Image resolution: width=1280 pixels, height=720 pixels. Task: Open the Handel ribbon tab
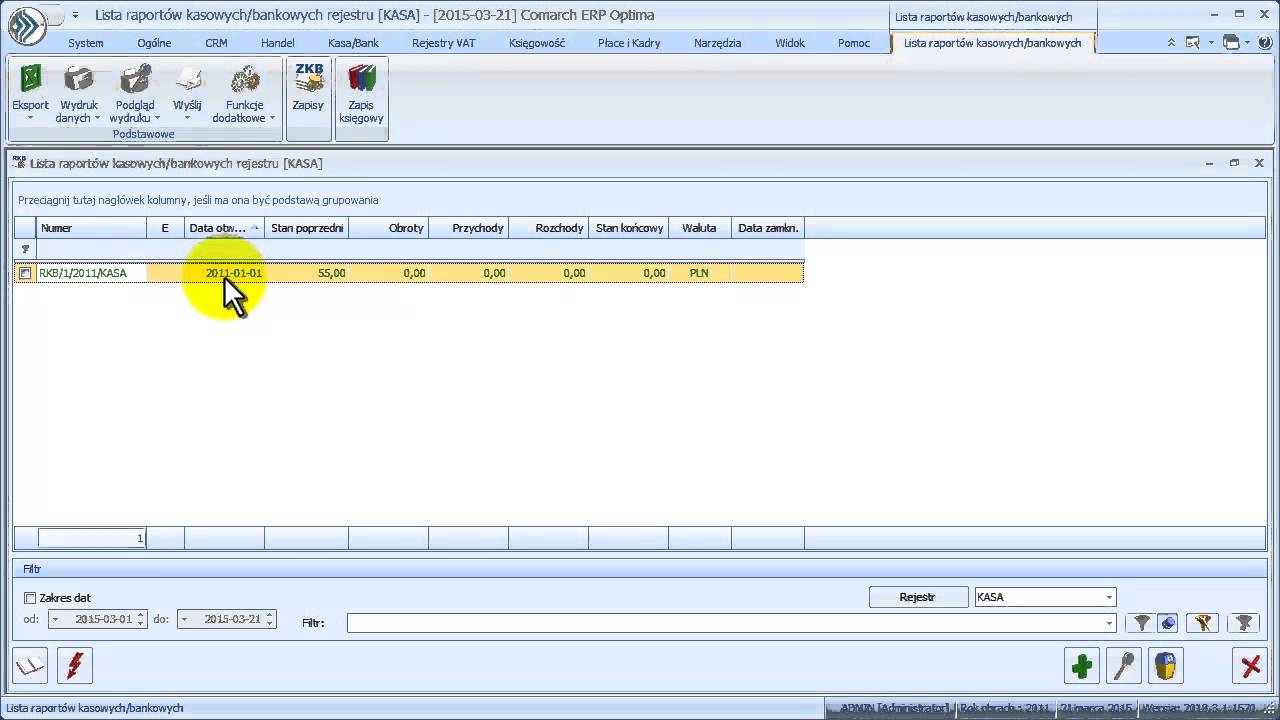pos(277,43)
